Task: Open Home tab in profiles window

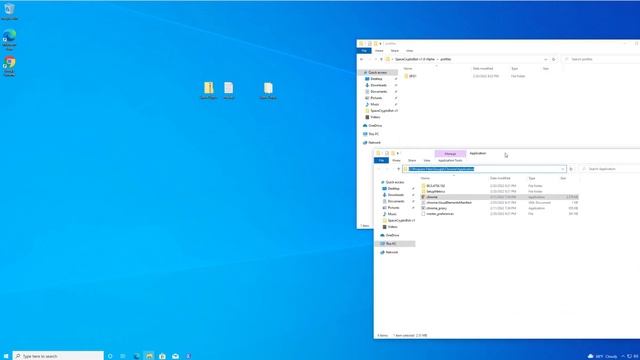Action: click(x=379, y=51)
